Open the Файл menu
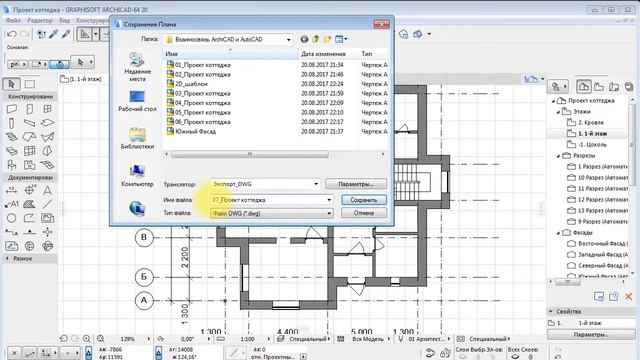This screenshot has width=640, height=360. point(13,20)
